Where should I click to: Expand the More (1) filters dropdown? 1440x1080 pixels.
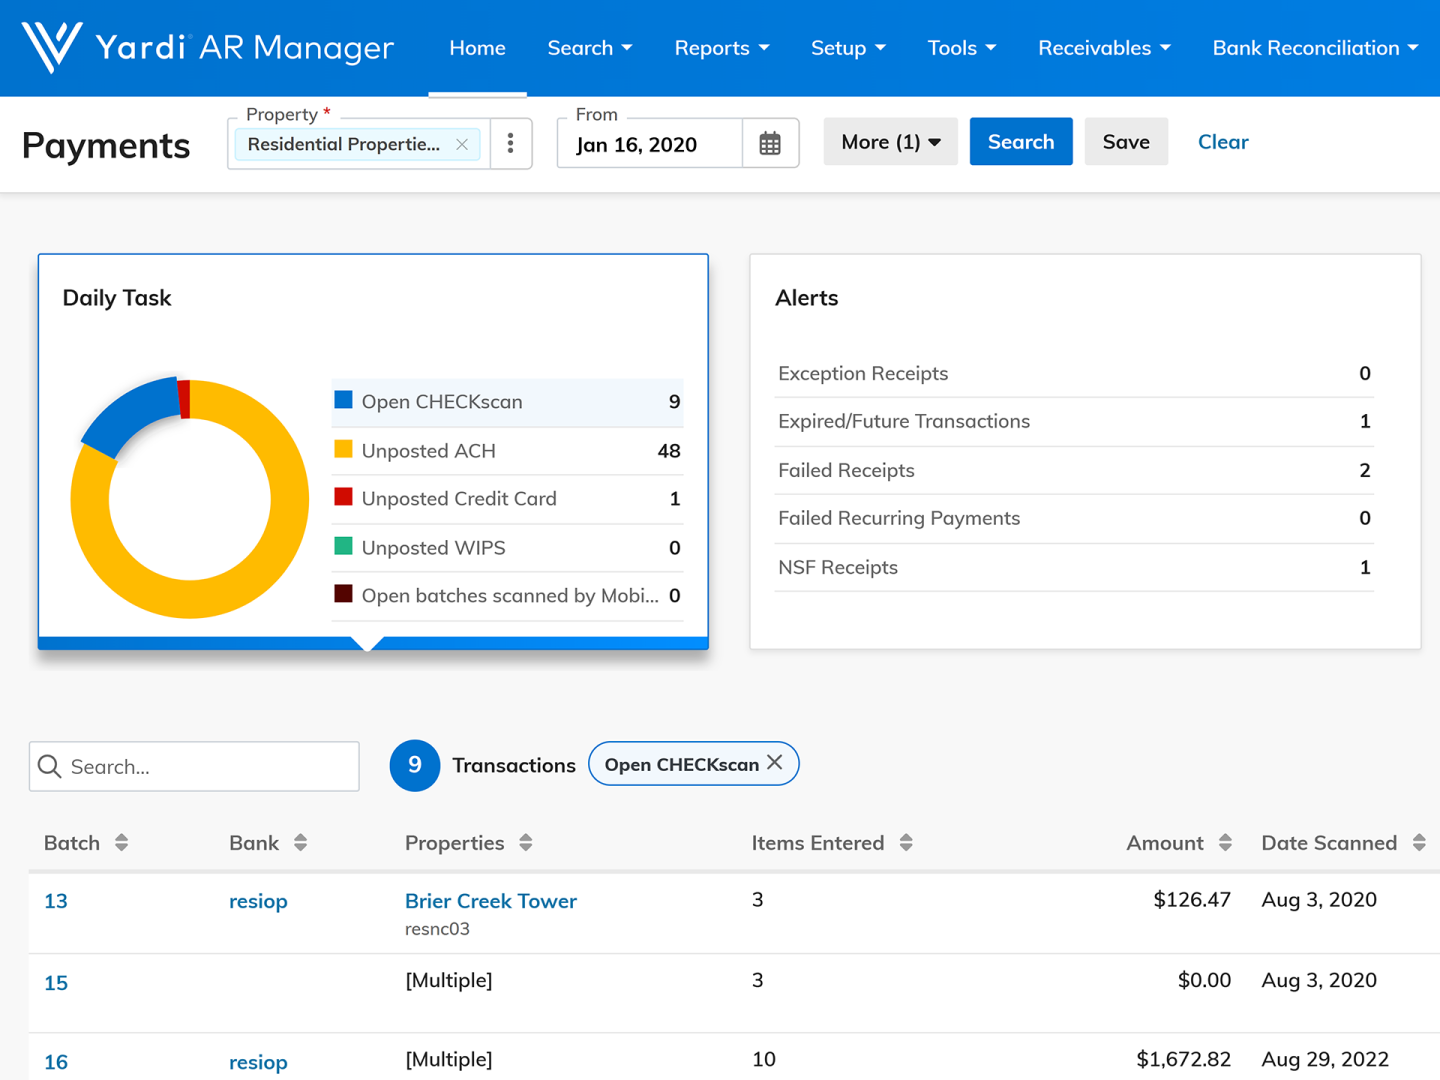tap(890, 142)
